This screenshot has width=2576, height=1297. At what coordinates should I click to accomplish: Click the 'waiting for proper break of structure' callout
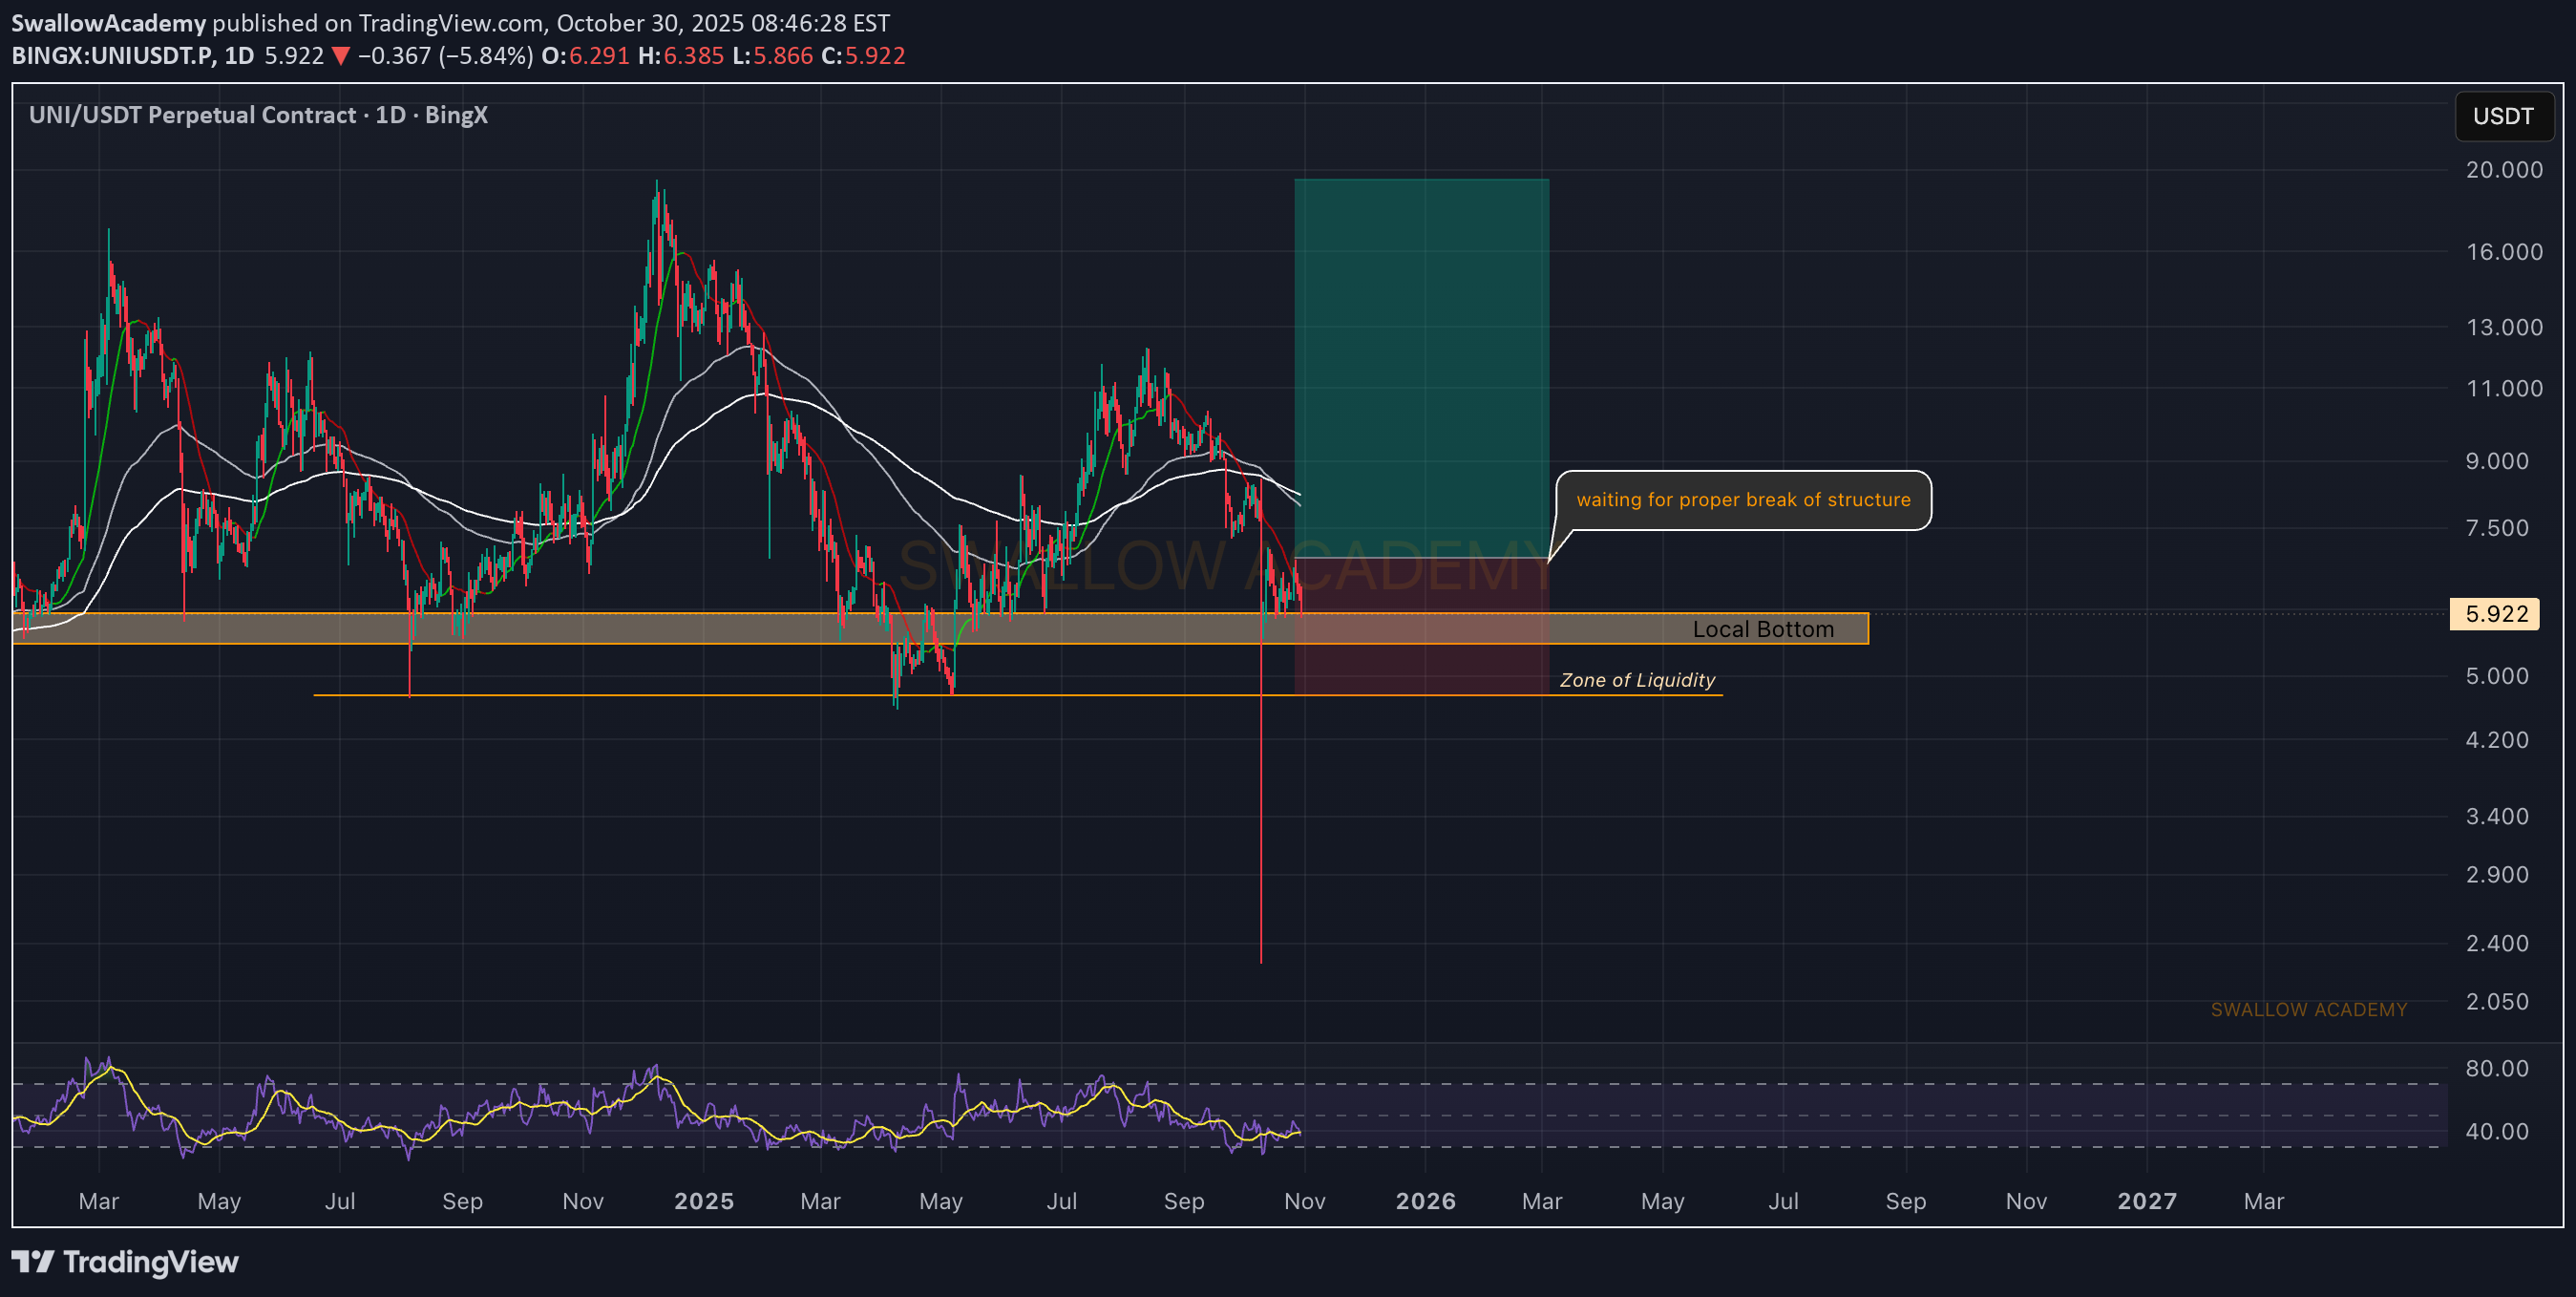(x=1742, y=500)
